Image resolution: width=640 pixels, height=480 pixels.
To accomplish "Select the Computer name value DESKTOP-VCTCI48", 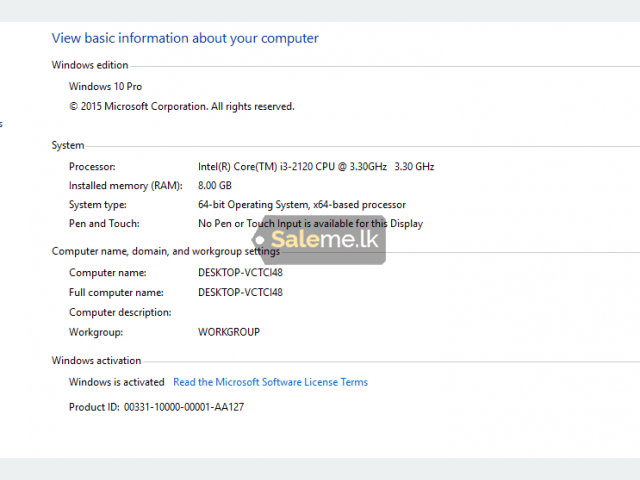I will 240,273.
